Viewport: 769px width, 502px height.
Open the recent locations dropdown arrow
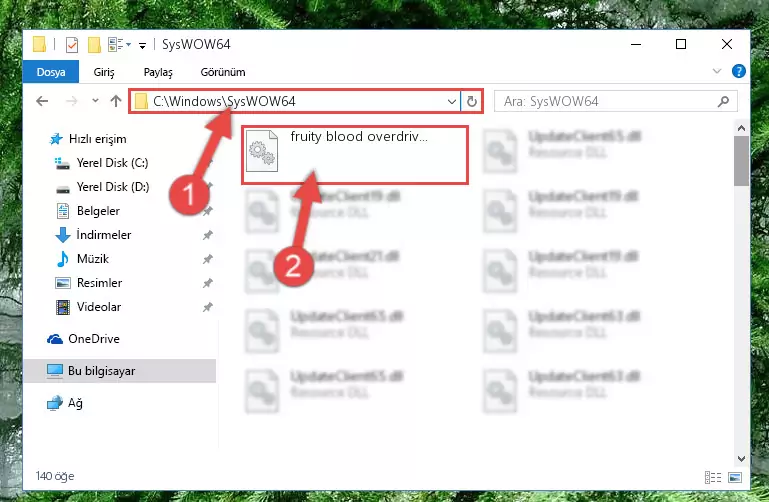95,101
